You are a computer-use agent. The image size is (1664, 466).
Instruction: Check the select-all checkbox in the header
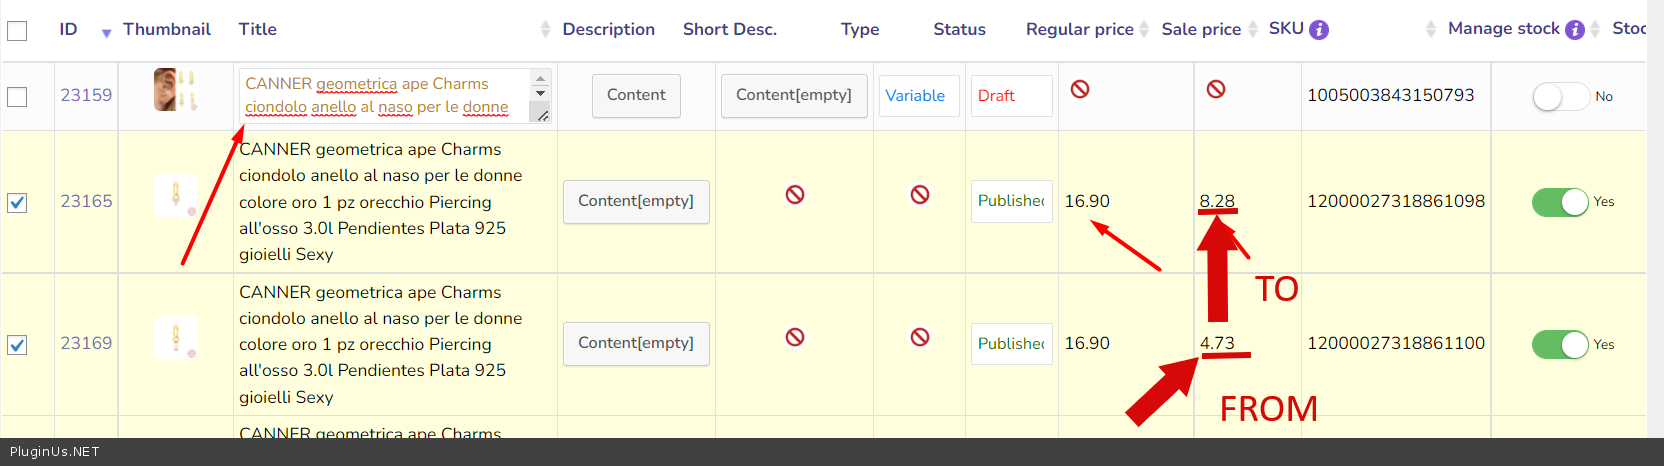coord(17,31)
